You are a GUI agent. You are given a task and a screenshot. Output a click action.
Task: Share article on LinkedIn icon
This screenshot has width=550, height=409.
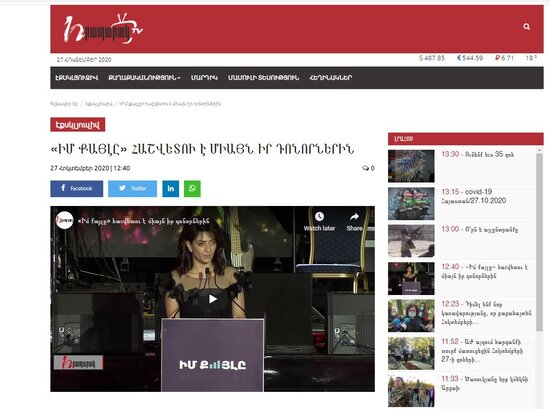pyautogui.click(x=170, y=189)
